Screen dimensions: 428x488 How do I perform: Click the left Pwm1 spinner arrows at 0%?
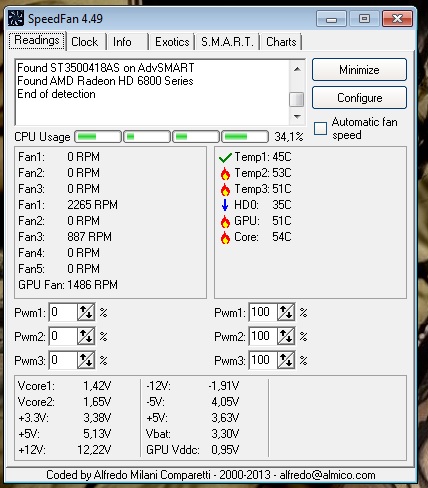(x=86, y=312)
